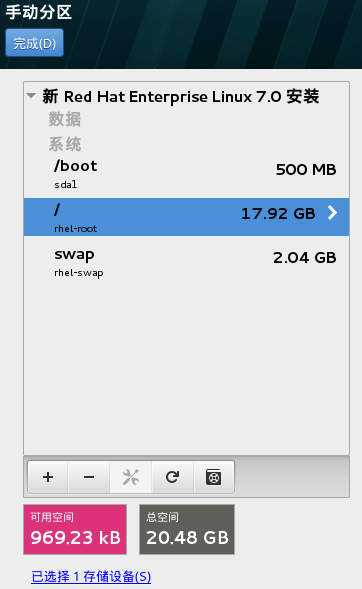The height and width of the screenshot is (589, 362).
Task: Click the 数据 section label
Action: (65, 120)
